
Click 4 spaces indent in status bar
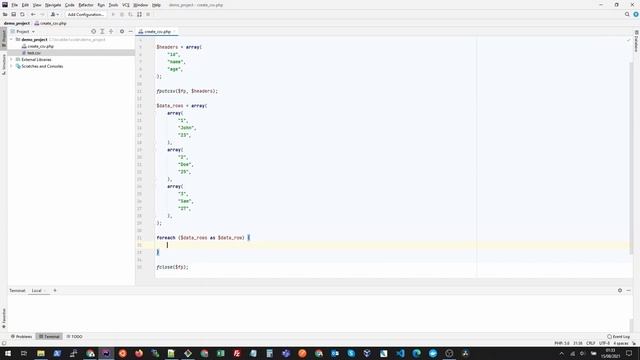click(x=620, y=343)
